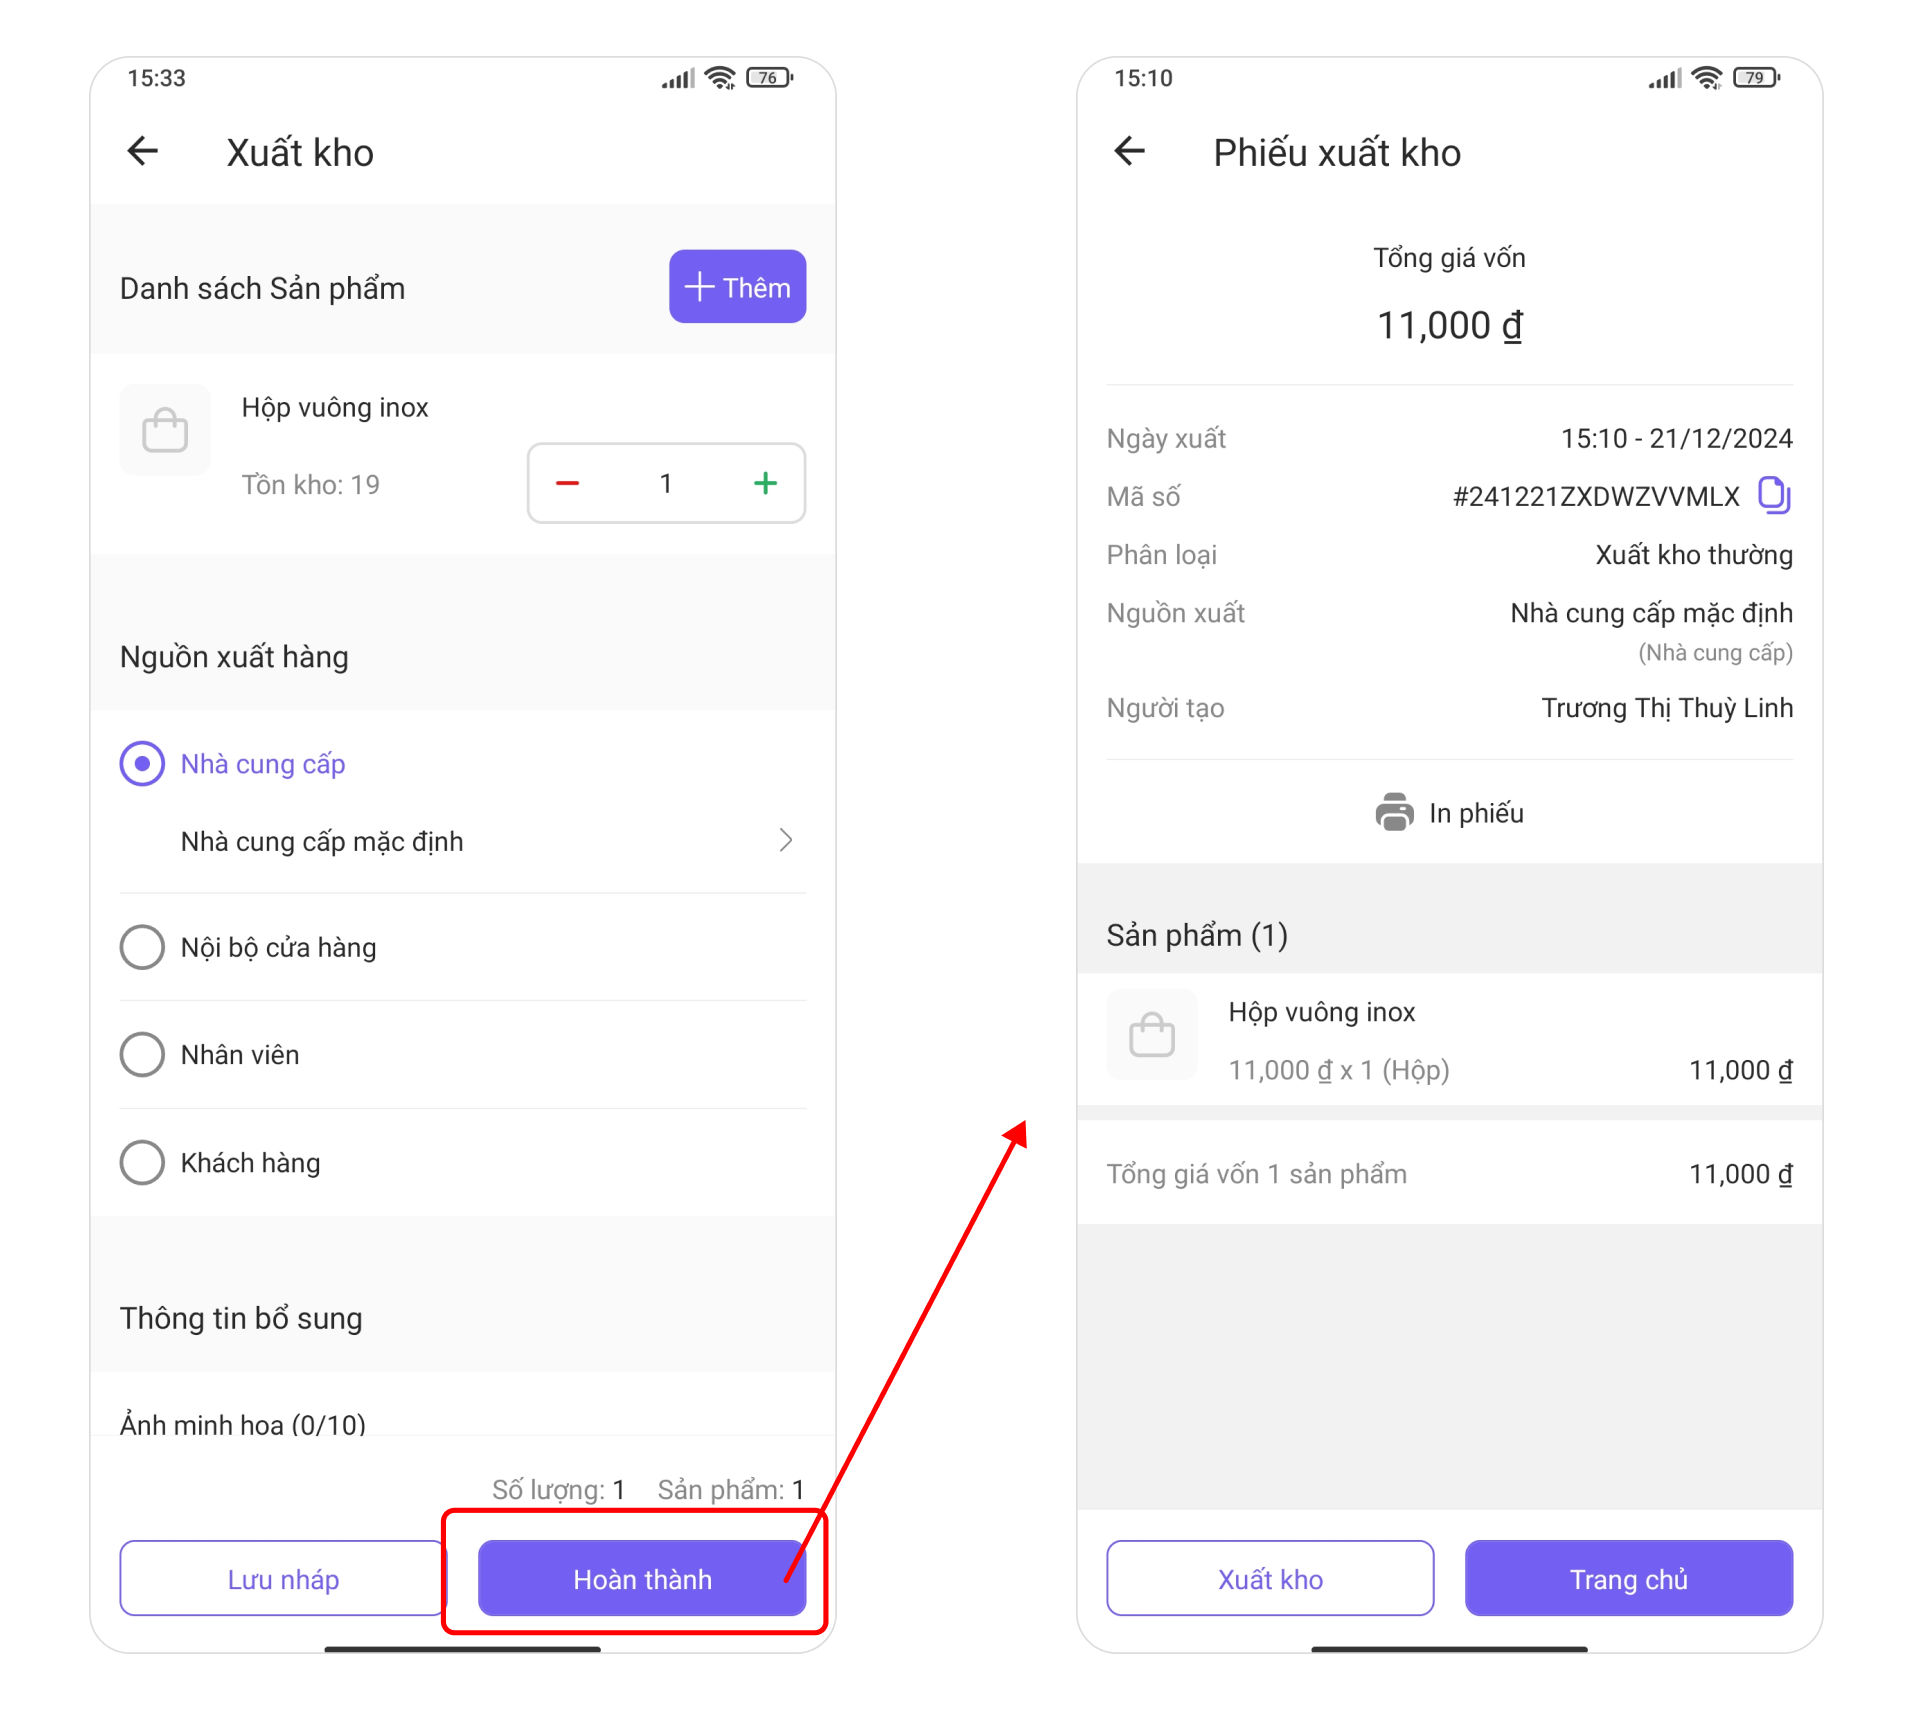Tap the product bag icon in Sản phẩm (1)

tap(1152, 1034)
